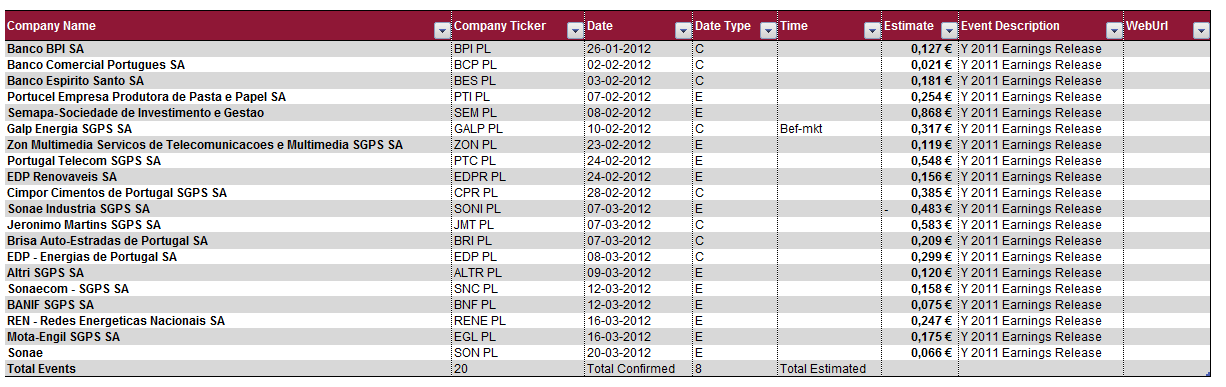Select the Galp Energia SGPS SA cell
The width and height of the screenshot is (1226, 387).
(227, 129)
